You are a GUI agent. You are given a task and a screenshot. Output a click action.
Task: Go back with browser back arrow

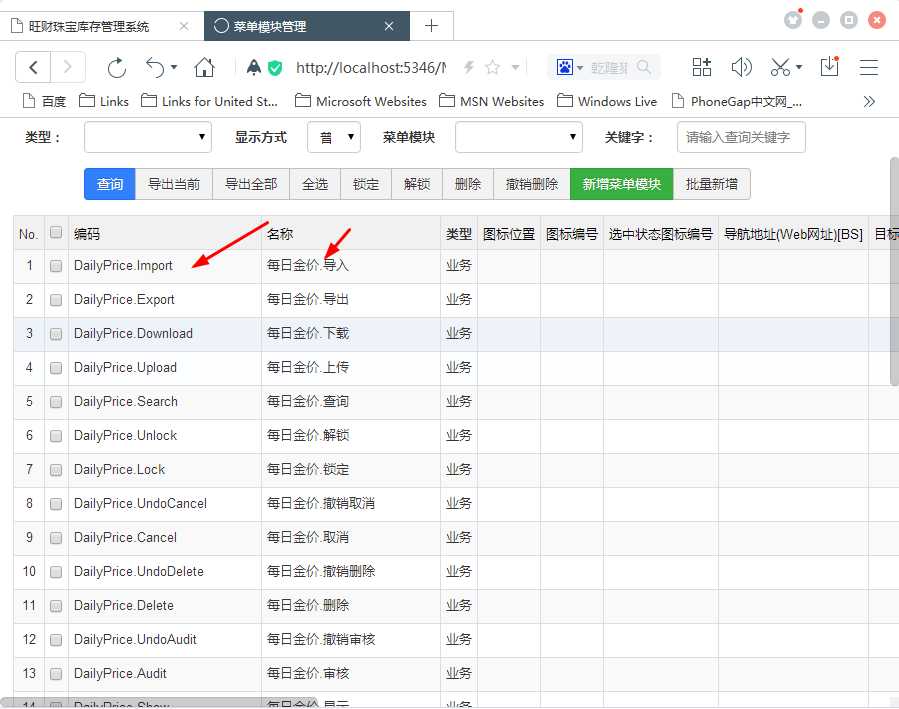33,68
